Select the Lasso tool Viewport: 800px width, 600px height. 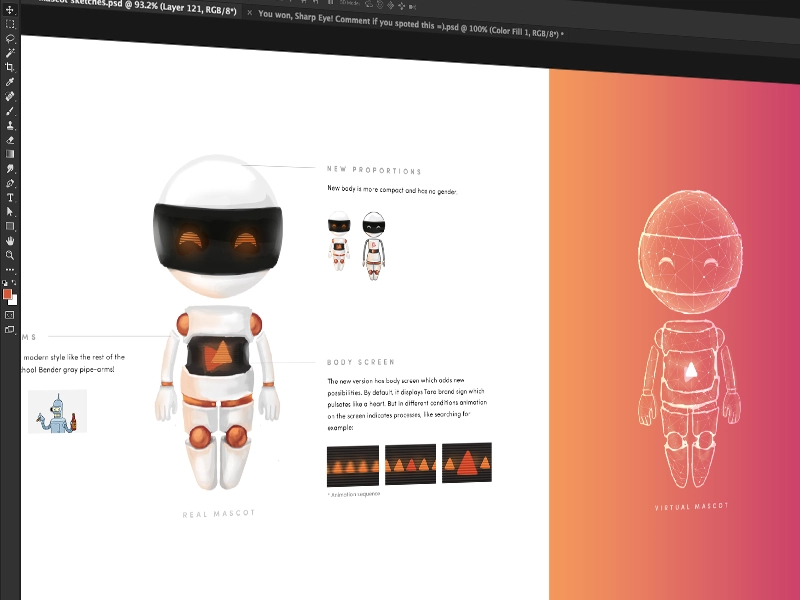pyautogui.click(x=10, y=39)
